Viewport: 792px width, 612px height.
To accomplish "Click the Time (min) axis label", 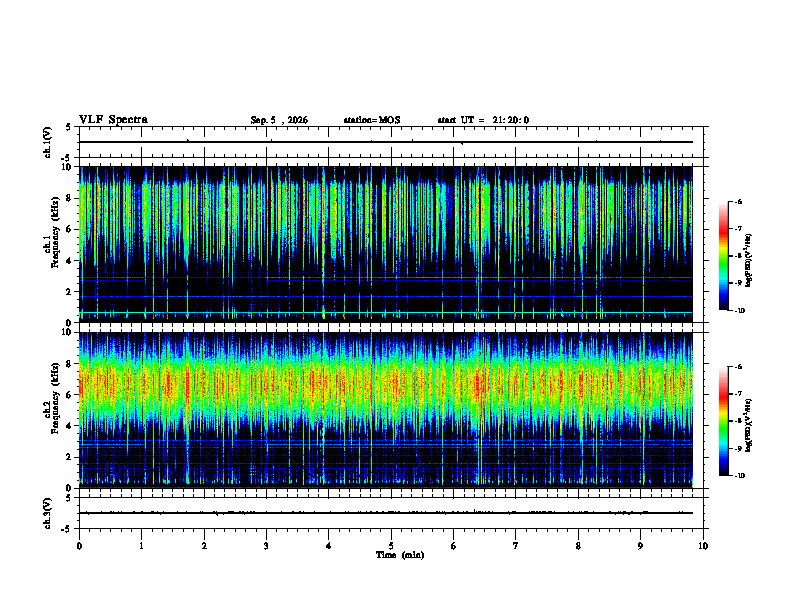I will click(x=400, y=555).
